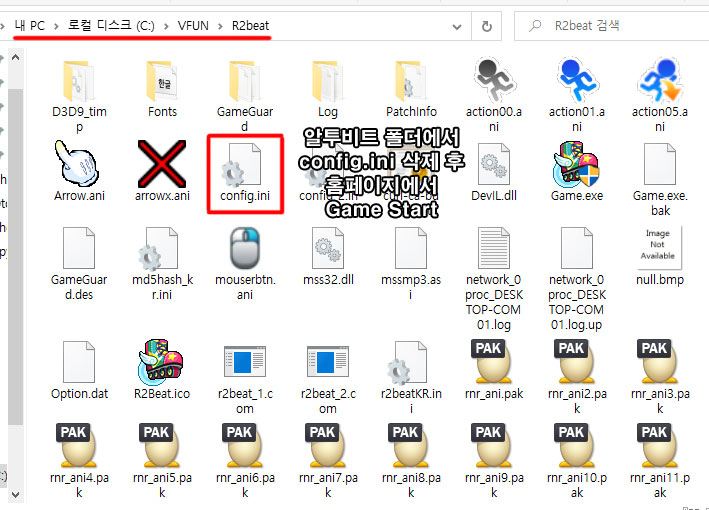Select the rnr_ani9.pak archive

point(494,461)
